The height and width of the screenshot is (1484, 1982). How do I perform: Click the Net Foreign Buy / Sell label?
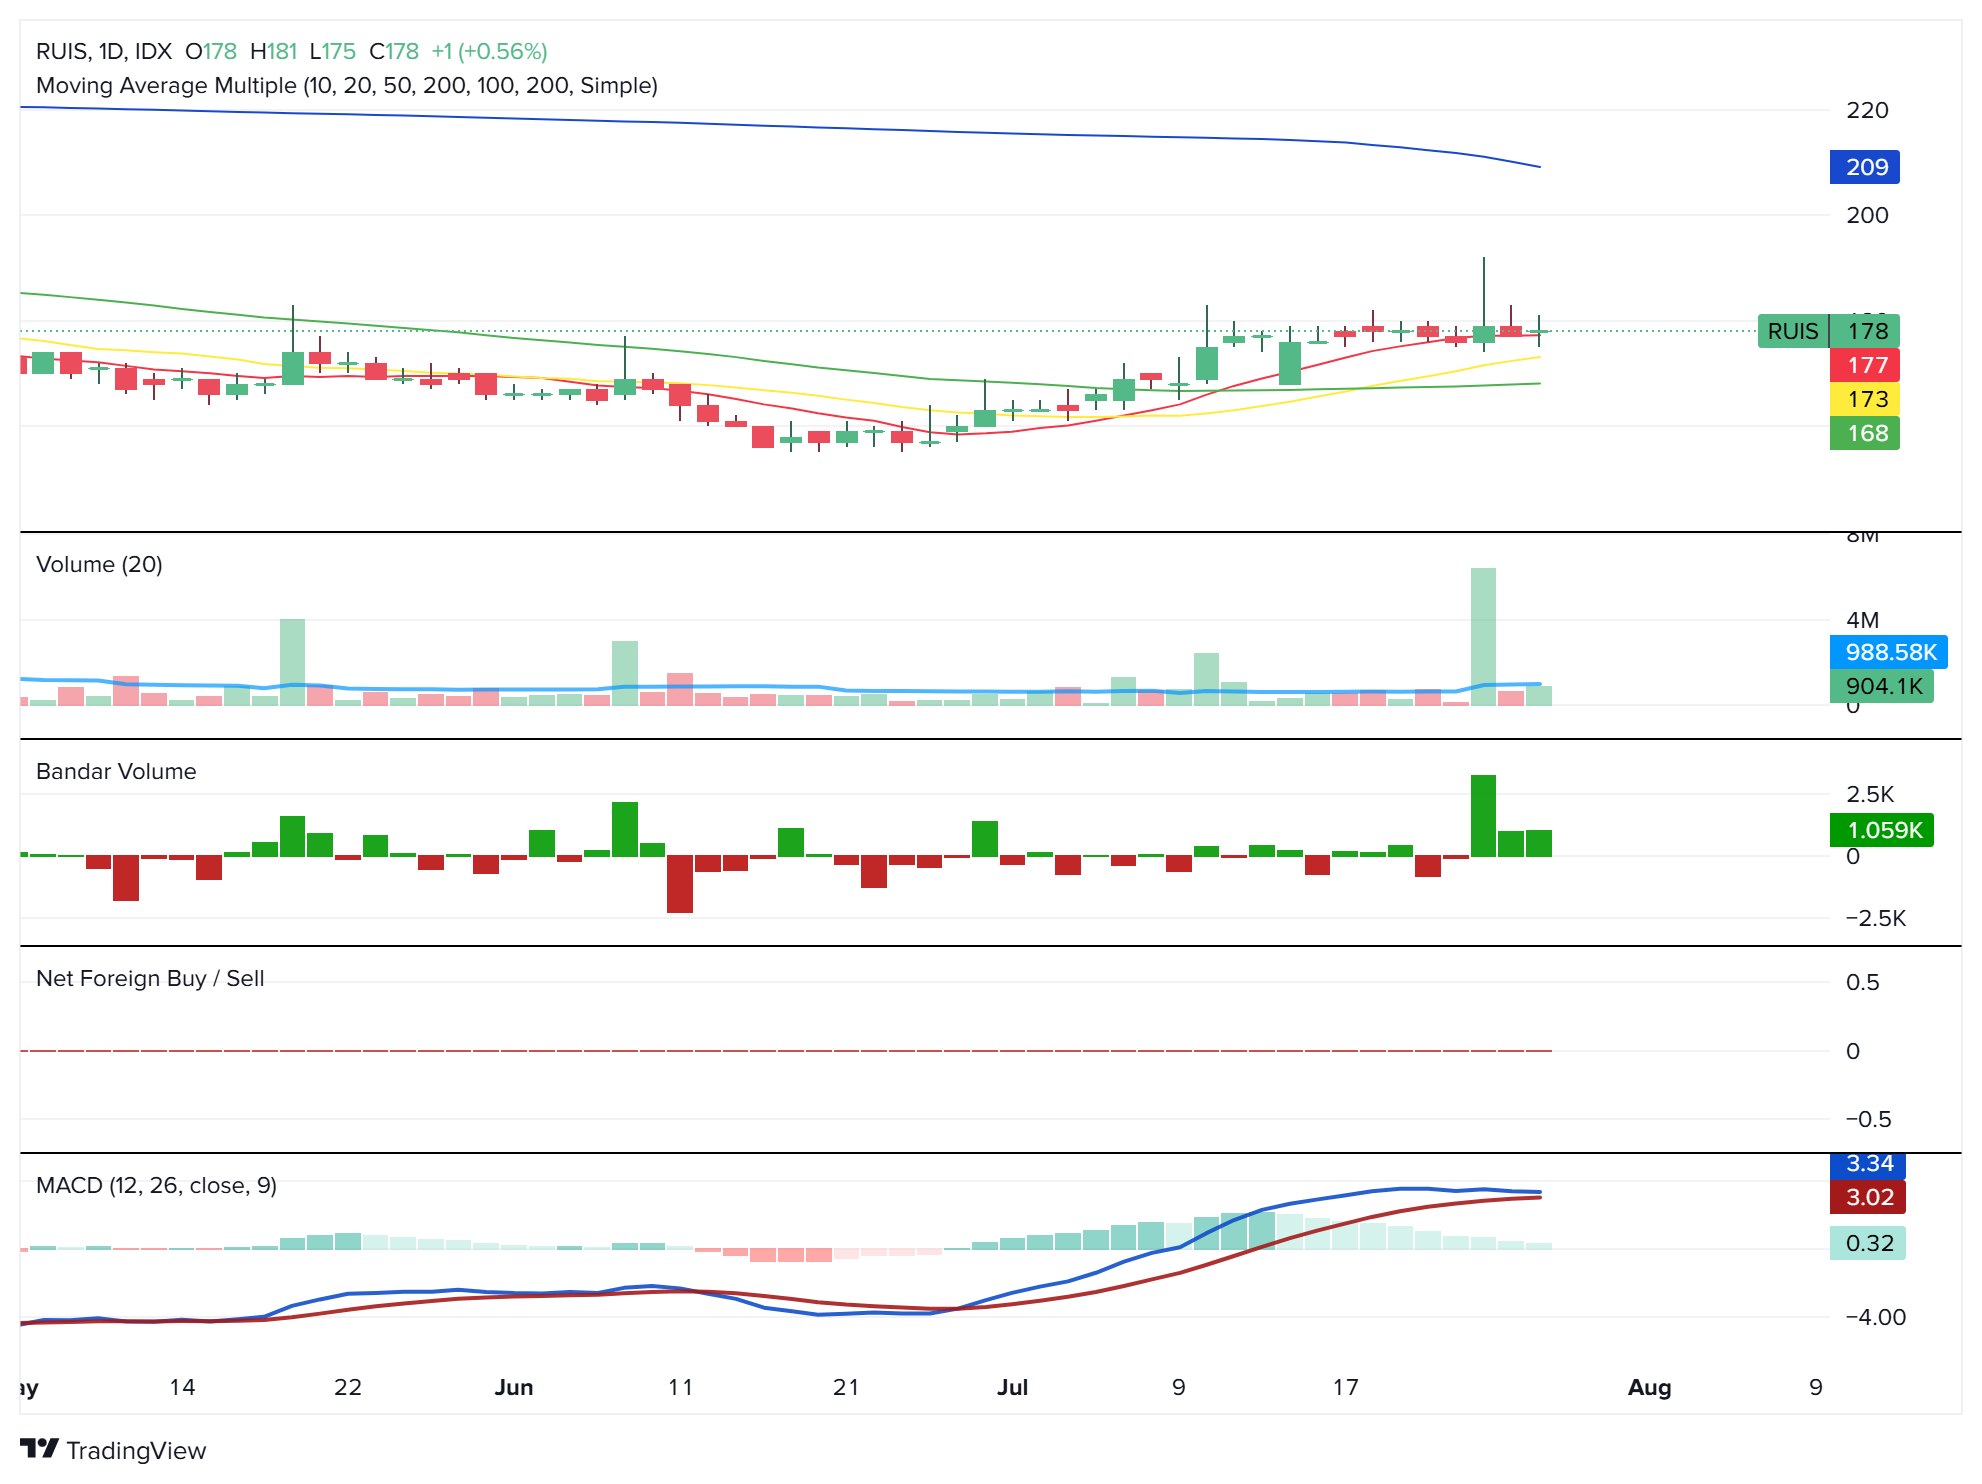coord(150,978)
